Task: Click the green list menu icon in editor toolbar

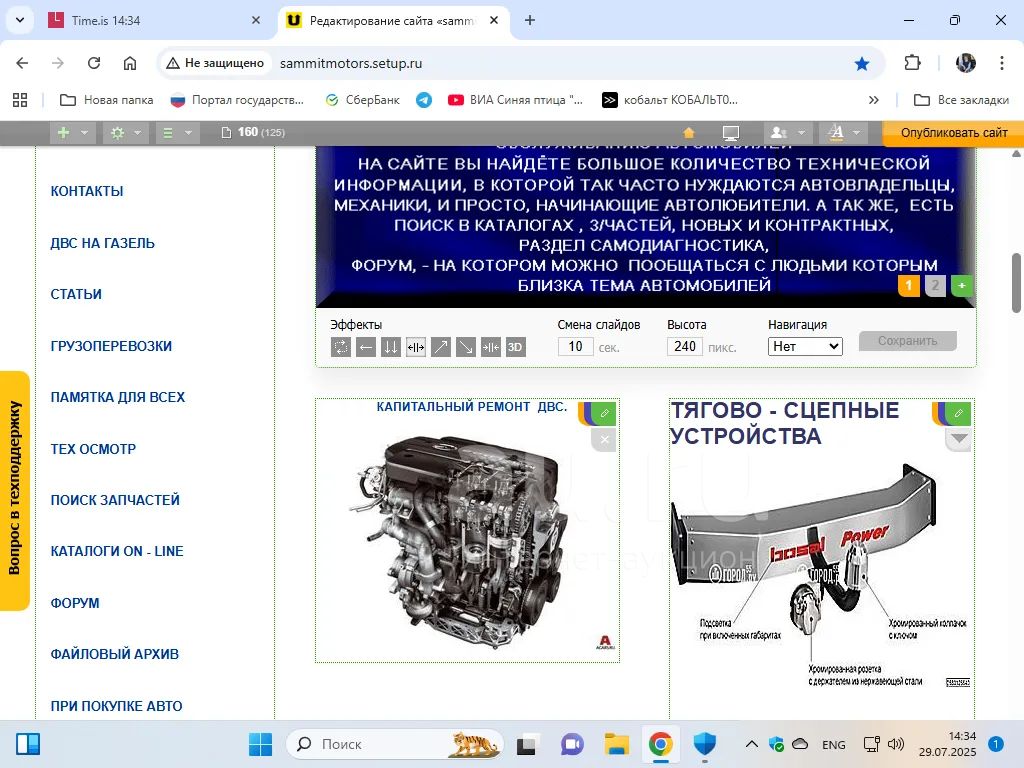Action: click(x=168, y=133)
